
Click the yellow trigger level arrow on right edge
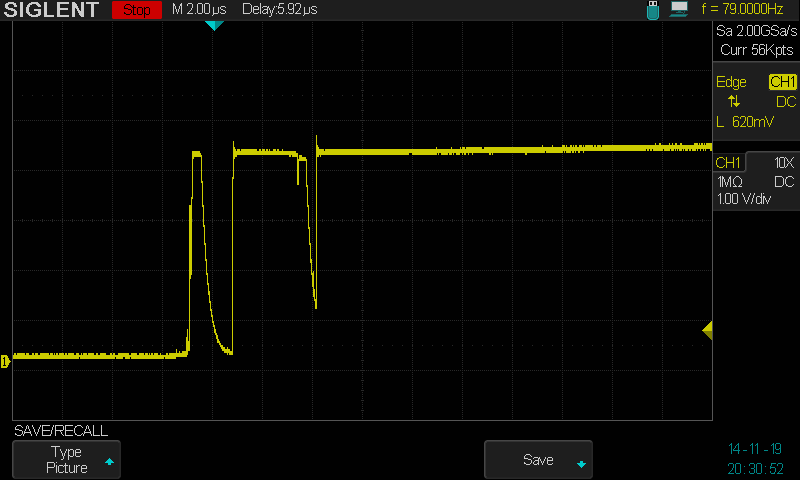click(707, 330)
